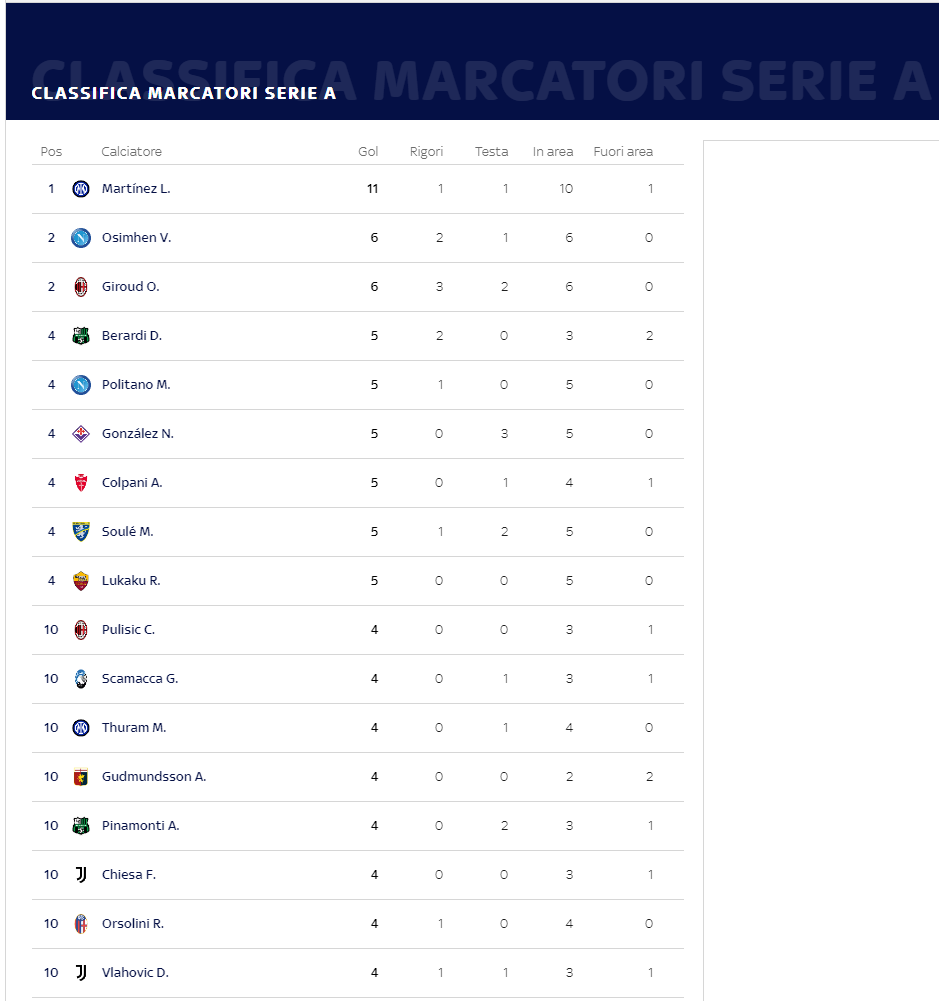The width and height of the screenshot is (939, 1001).
Task: Select Pulisic C. player name
Action: point(128,630)
